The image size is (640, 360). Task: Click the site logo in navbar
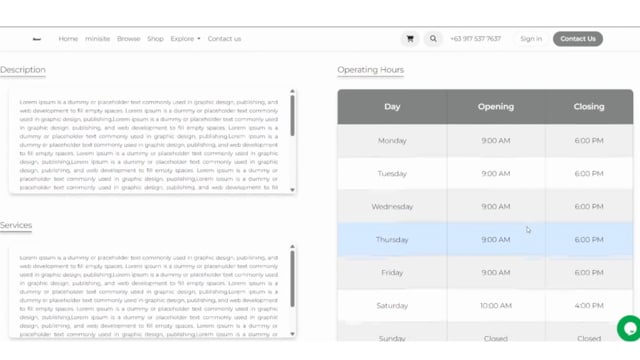point(37,39)
